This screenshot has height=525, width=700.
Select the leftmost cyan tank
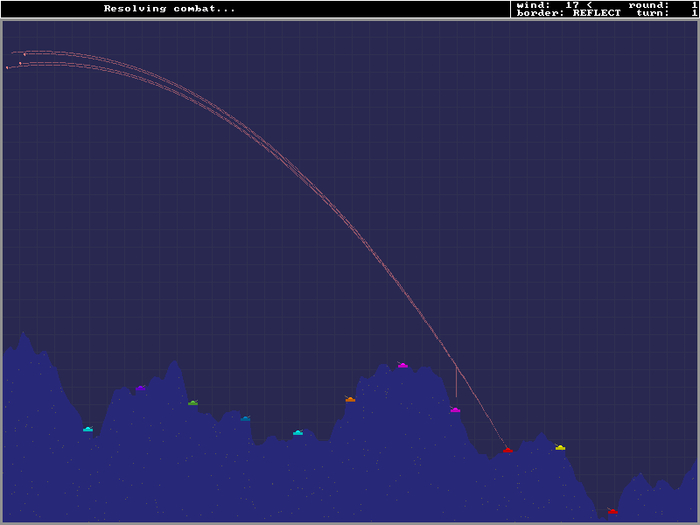click(x=88, y=429)
